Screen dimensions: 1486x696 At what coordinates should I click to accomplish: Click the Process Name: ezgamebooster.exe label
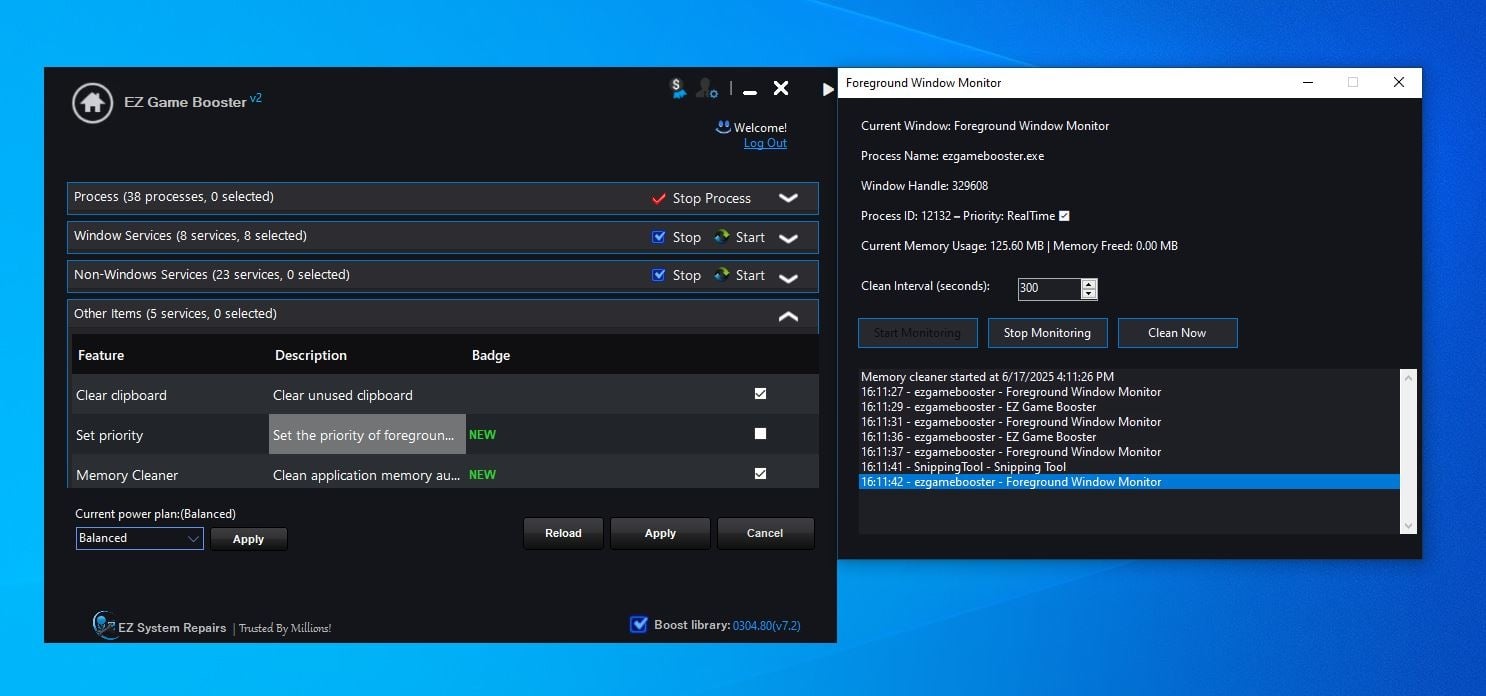click(952, 156)
